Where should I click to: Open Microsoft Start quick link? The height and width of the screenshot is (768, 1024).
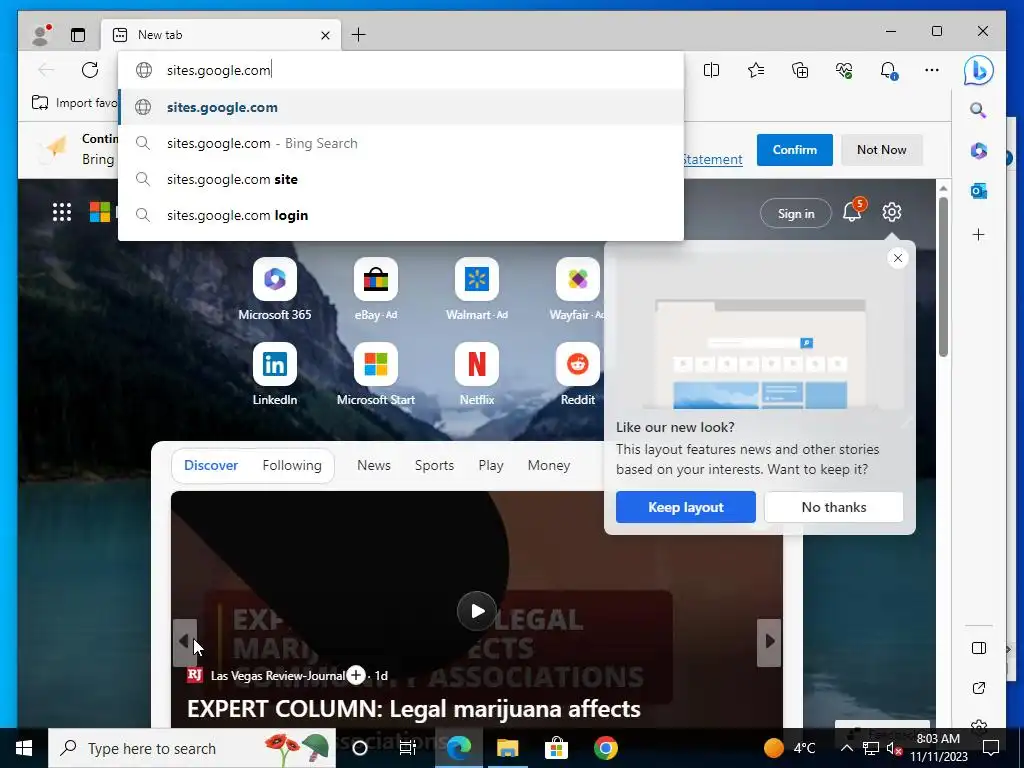(x=376, y=374)
